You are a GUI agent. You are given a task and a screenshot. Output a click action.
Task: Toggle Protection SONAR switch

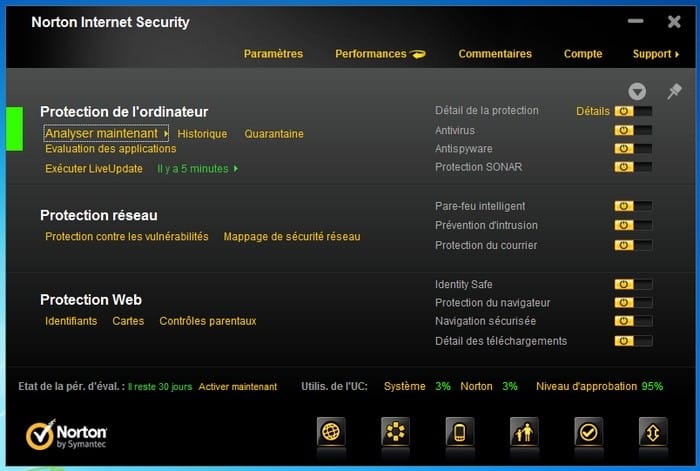click(x=633, y=167)
